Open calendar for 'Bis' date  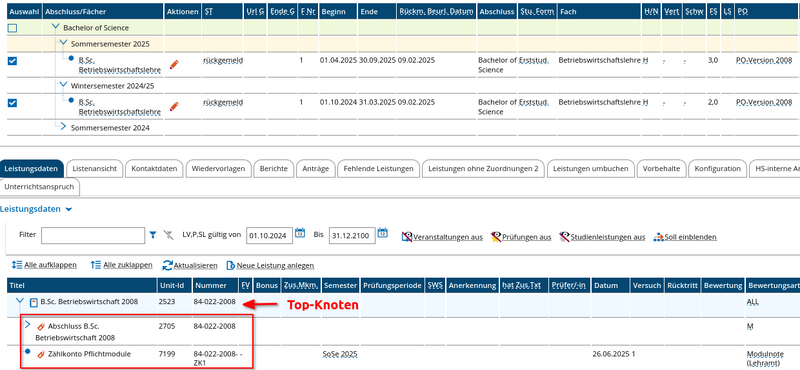click(383, 233)
